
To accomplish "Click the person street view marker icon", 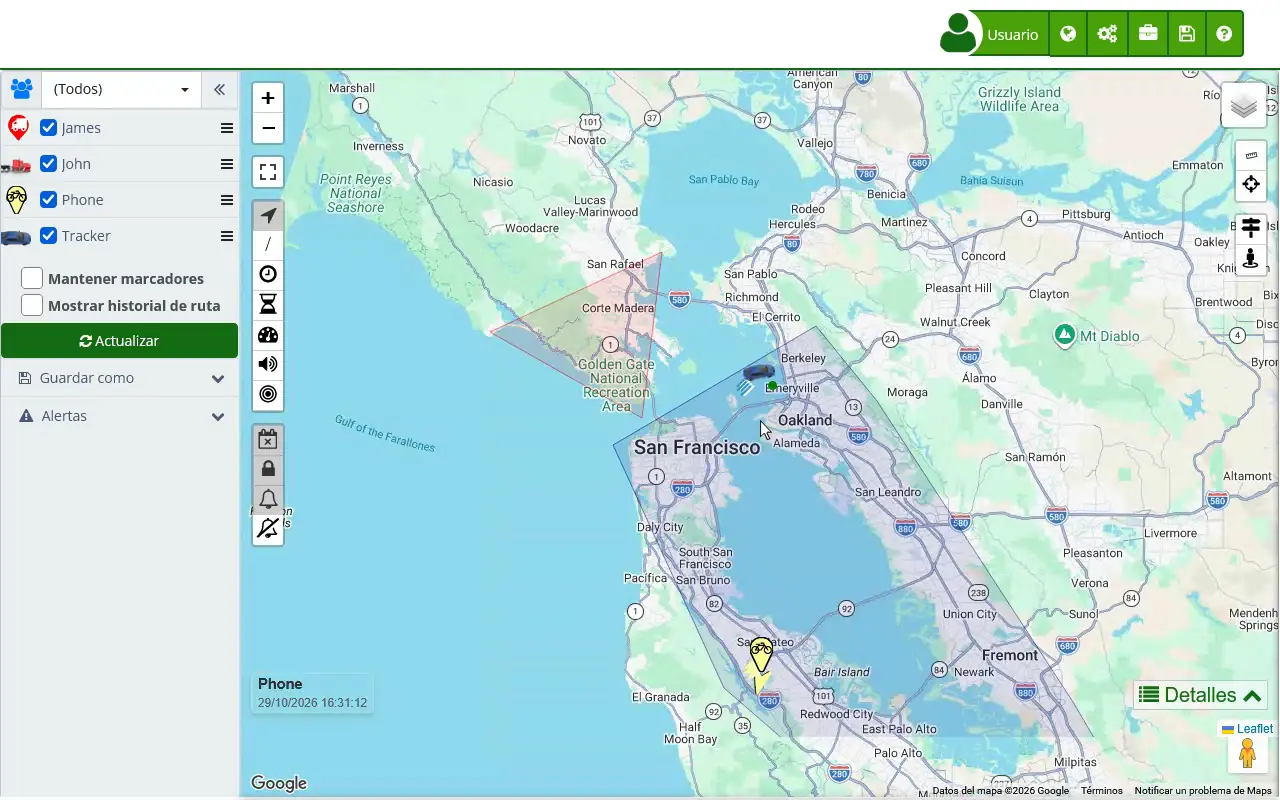I will pos(1251,259).
